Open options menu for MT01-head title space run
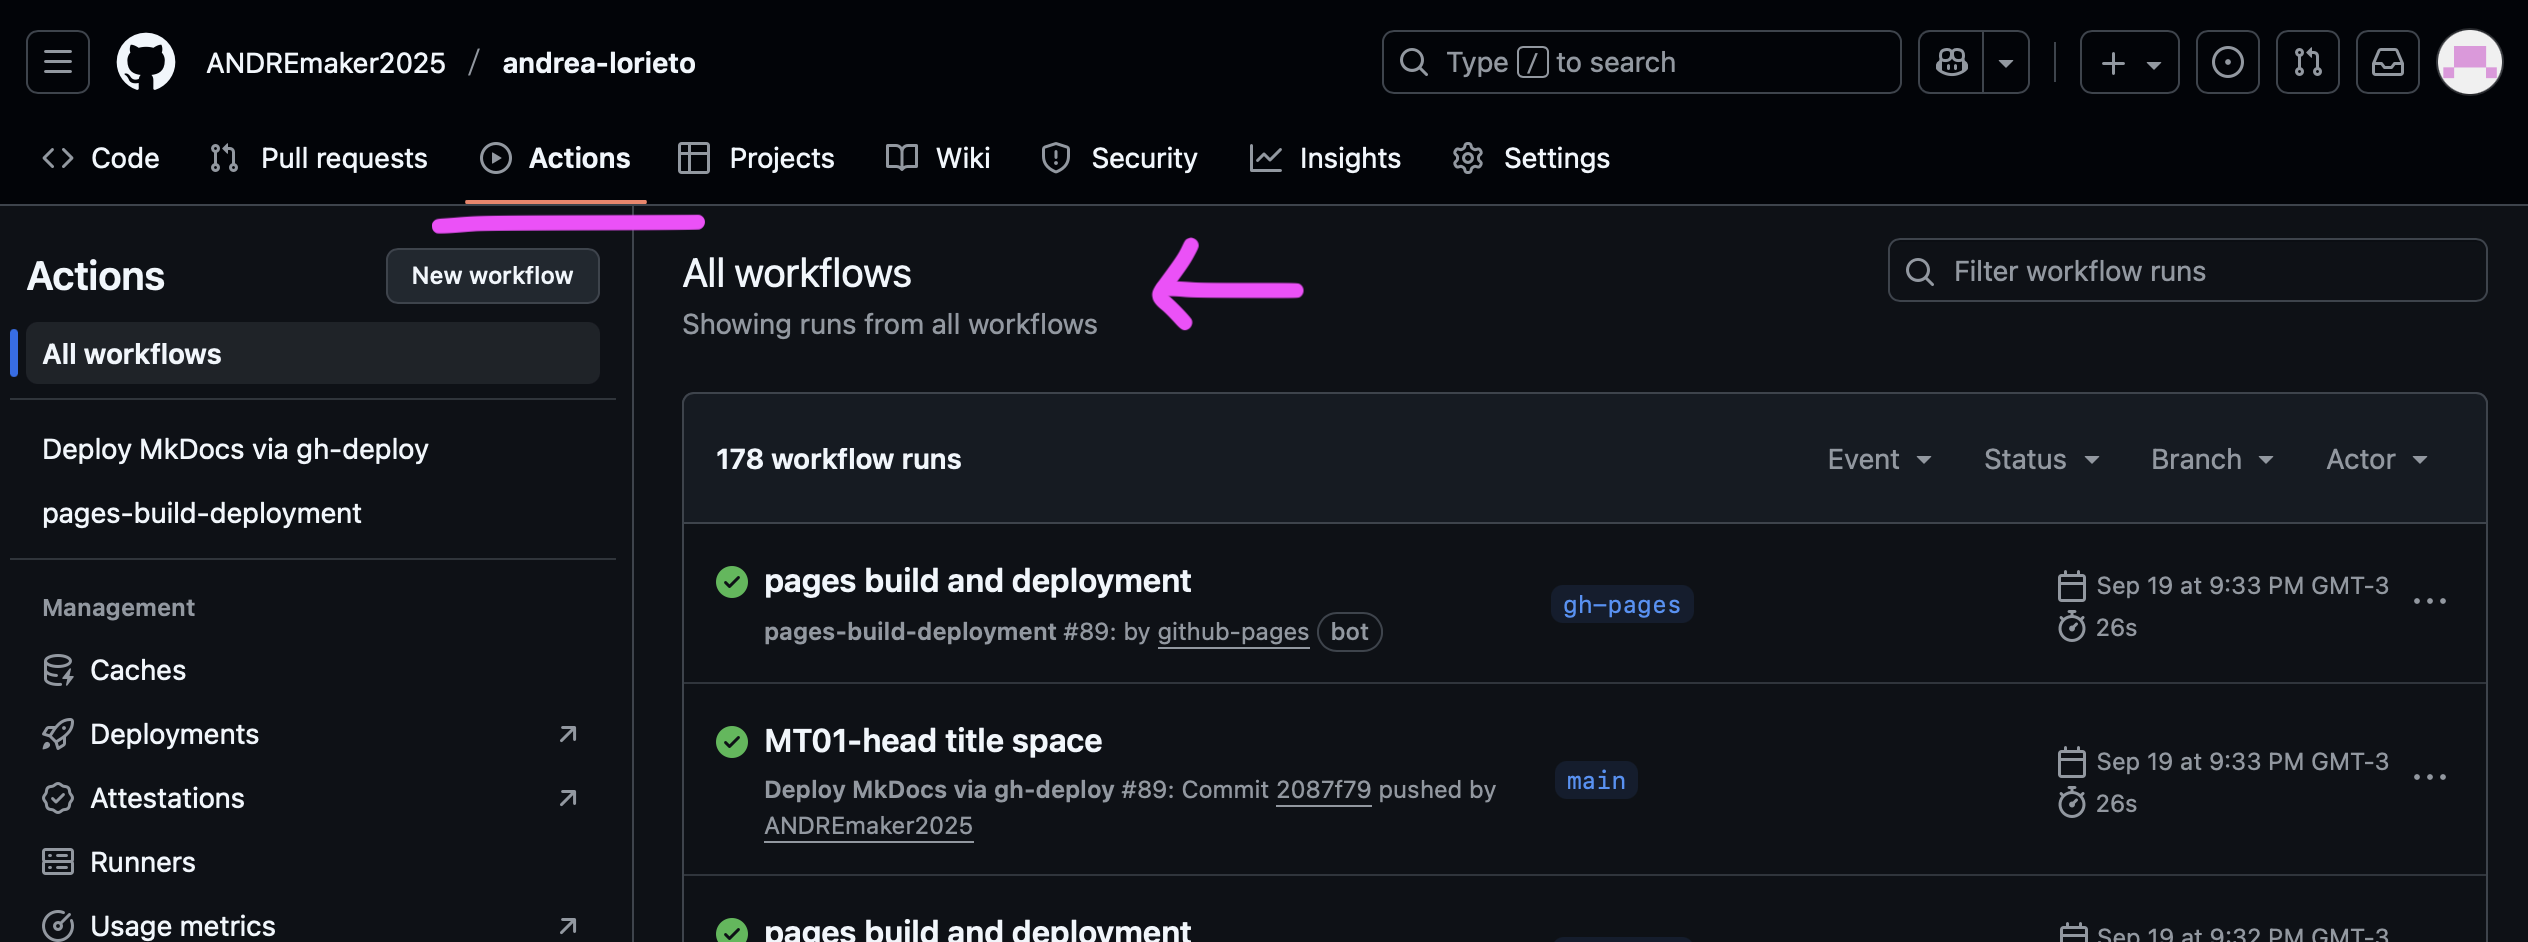The height and width of the screenshot is (942, 2528). pos(2429,777)
